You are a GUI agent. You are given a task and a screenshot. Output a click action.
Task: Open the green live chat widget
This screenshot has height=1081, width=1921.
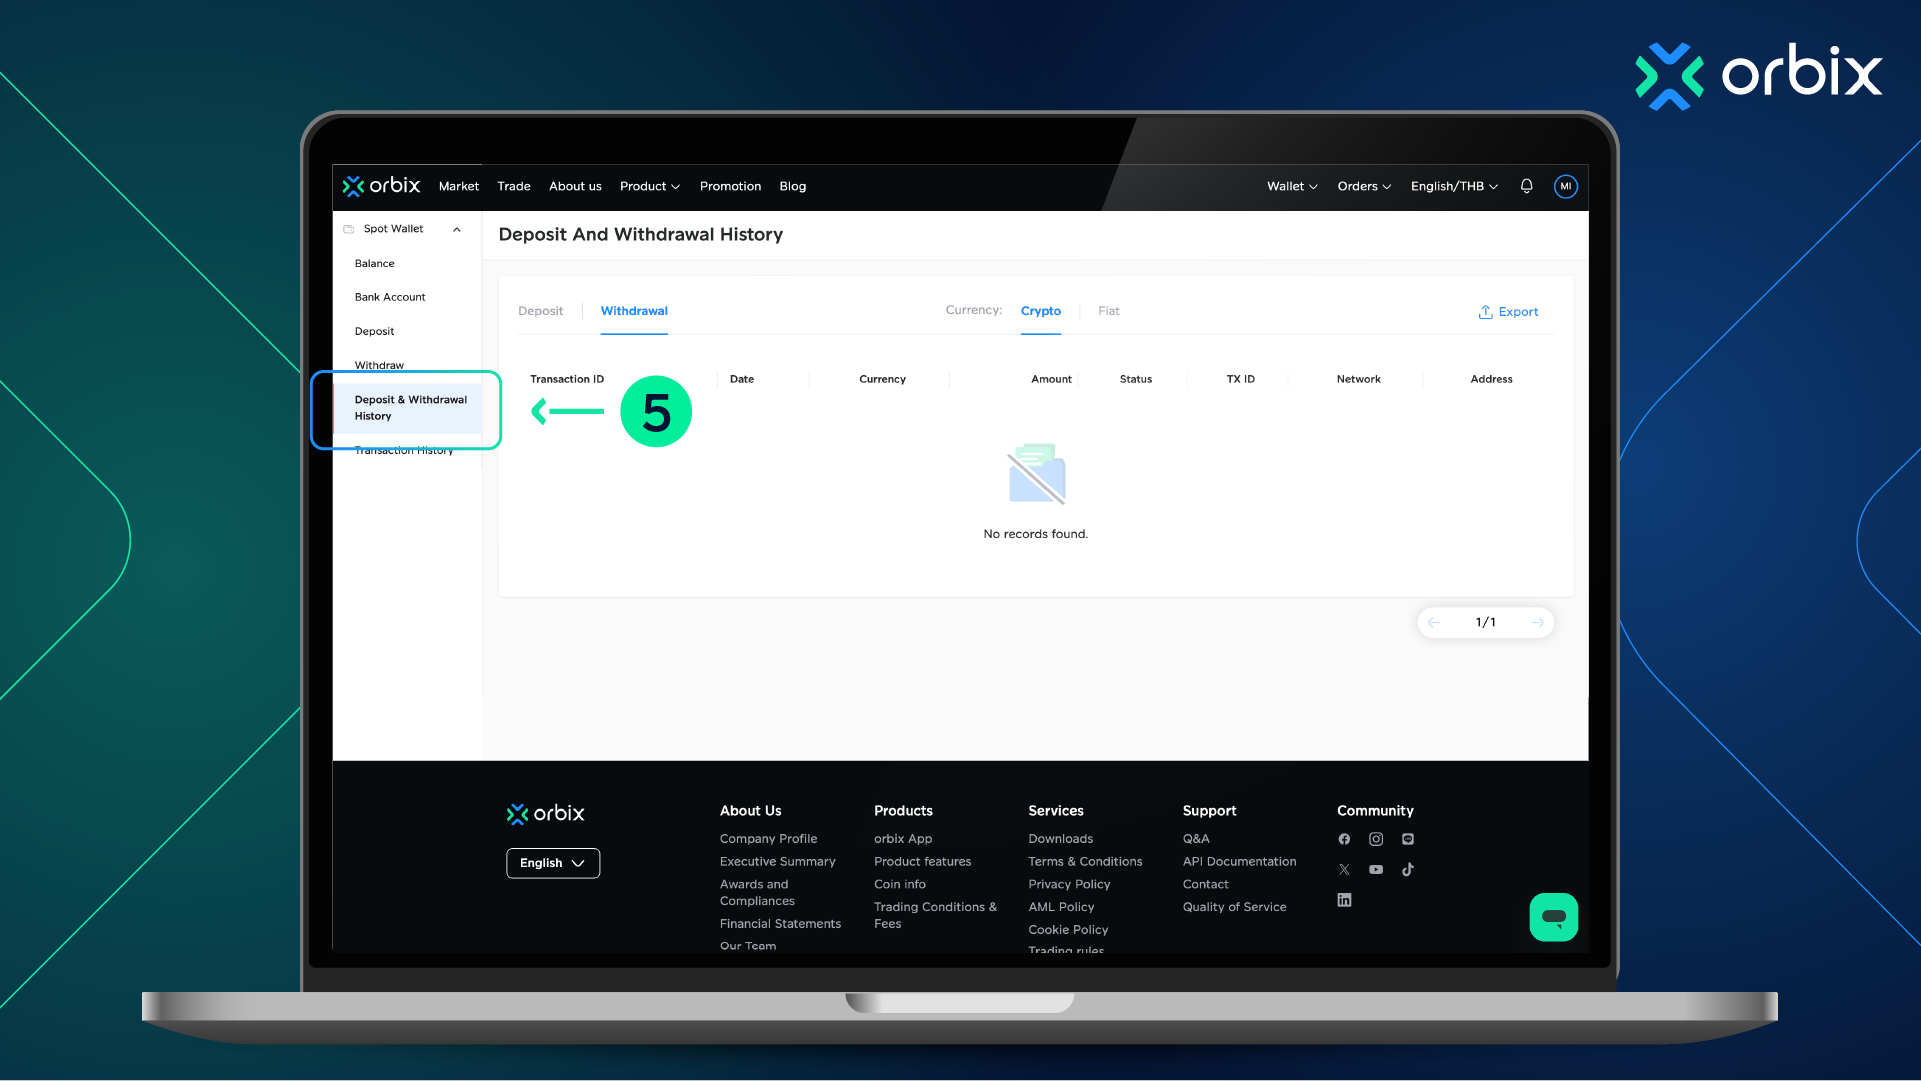1553,917
